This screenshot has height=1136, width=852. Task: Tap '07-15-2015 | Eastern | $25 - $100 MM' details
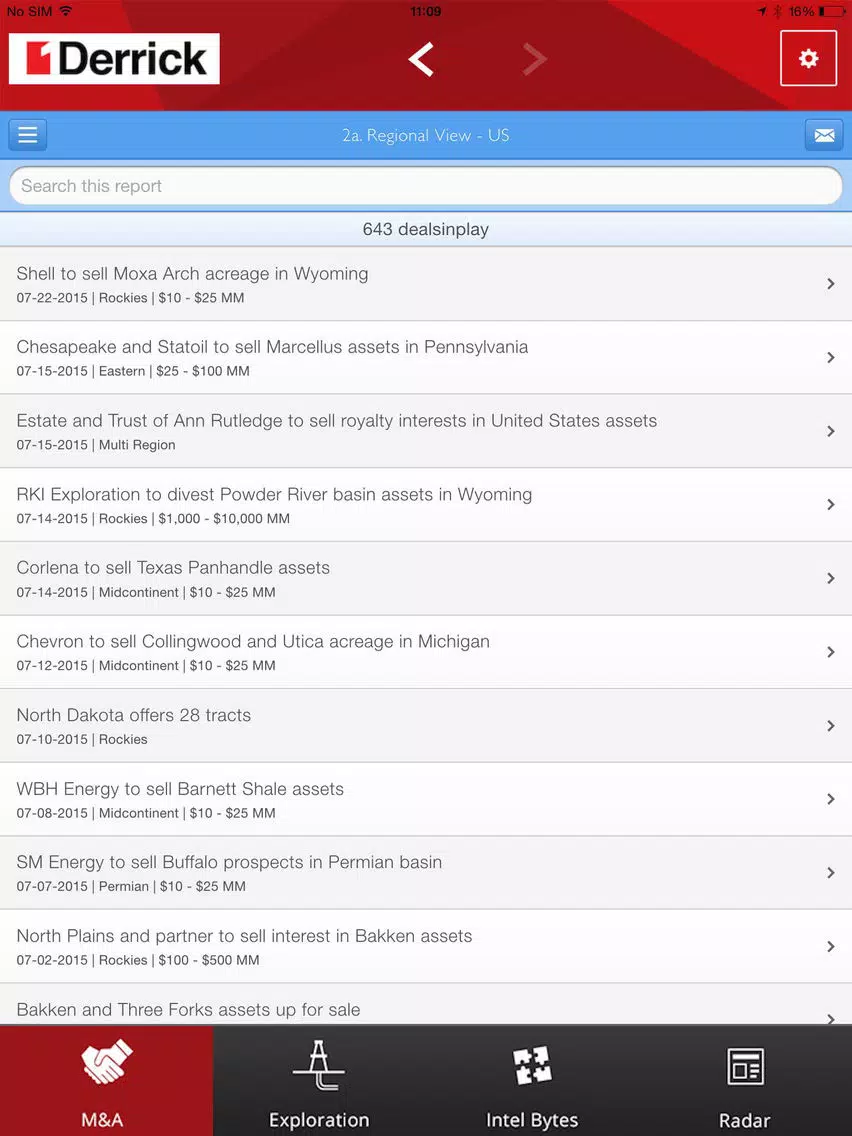[x=133, y=371]
